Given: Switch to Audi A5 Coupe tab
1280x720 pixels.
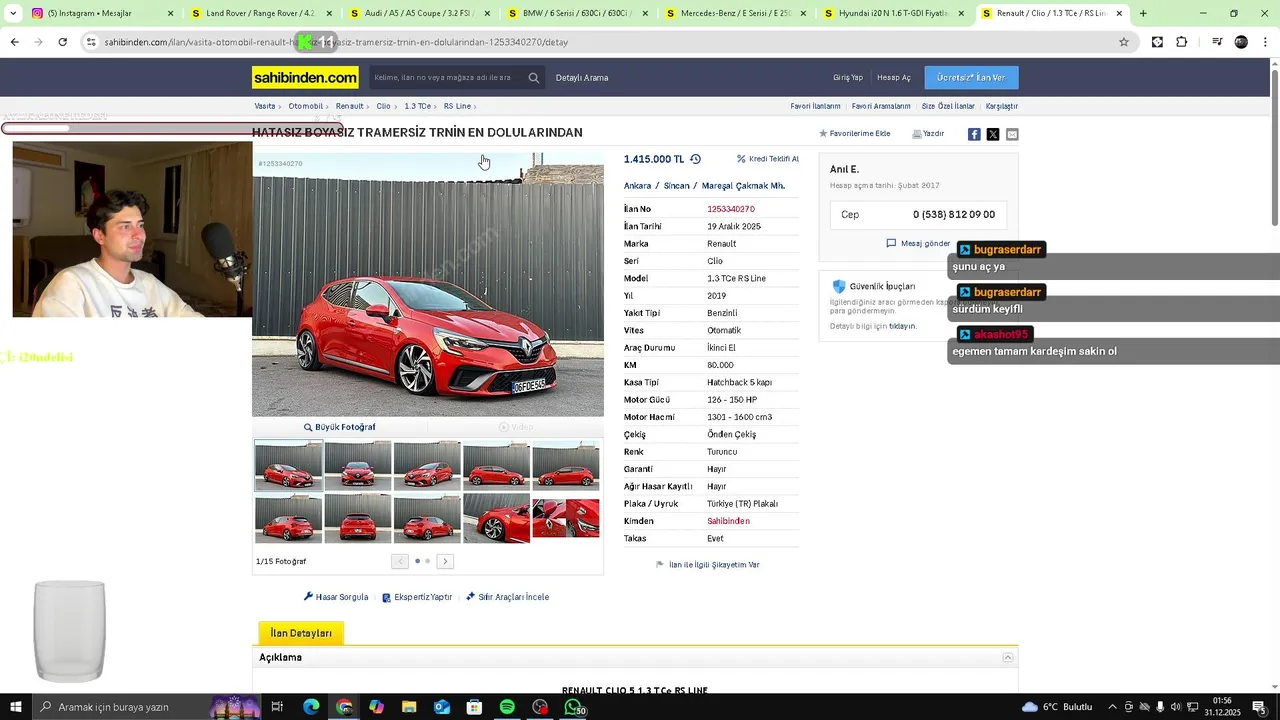Looking at the screenshot, I should click(422, 14).
